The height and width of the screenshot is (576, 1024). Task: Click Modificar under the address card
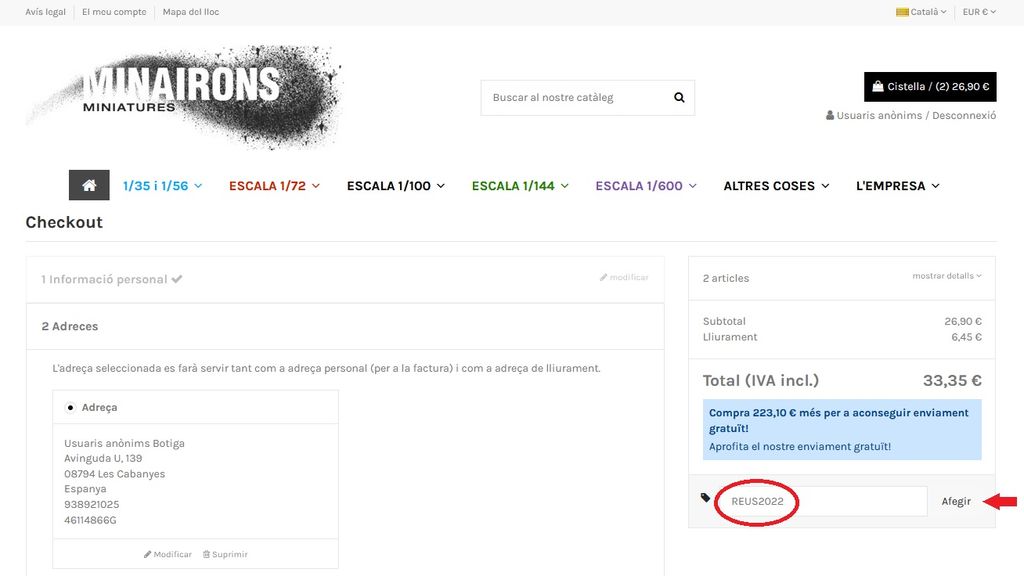pos(168,554)
